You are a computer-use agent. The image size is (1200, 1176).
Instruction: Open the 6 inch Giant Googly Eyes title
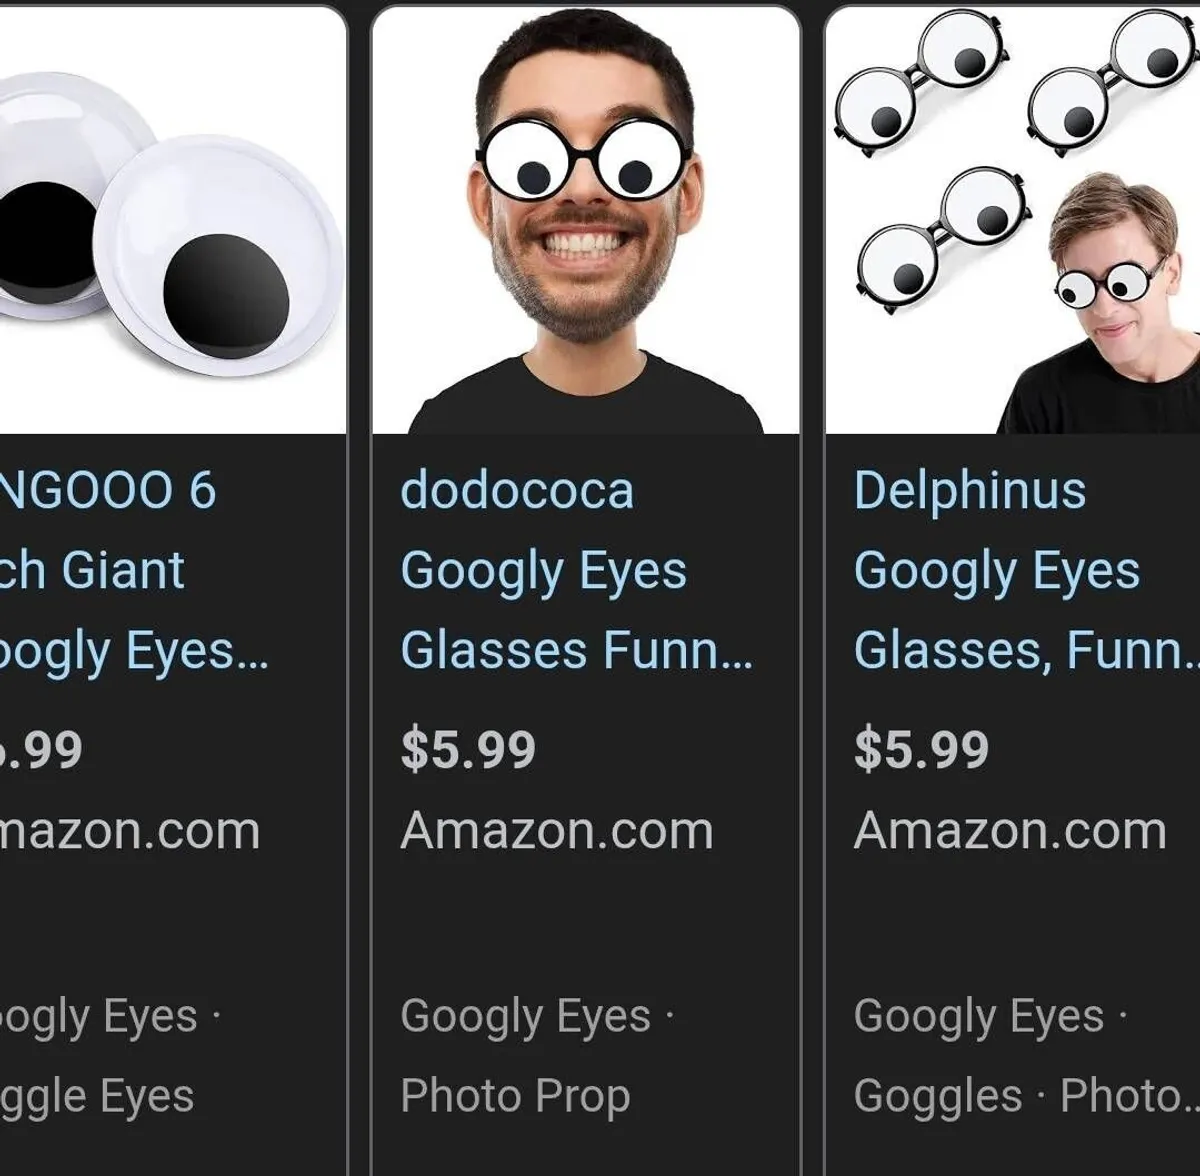(120, 570)
